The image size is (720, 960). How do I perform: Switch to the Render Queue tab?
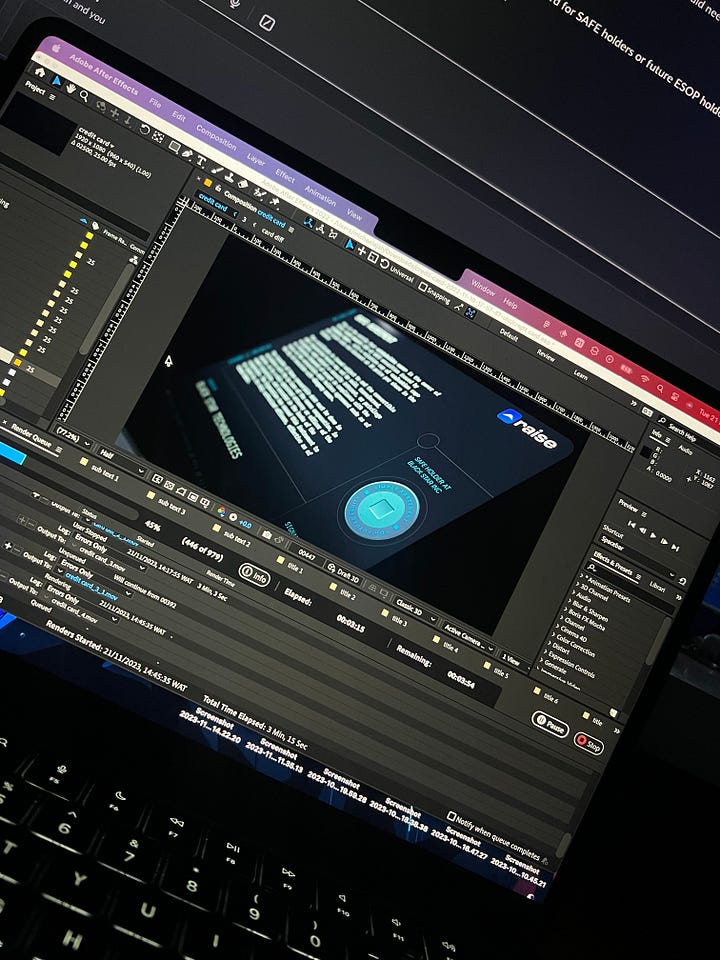point(31,437)
